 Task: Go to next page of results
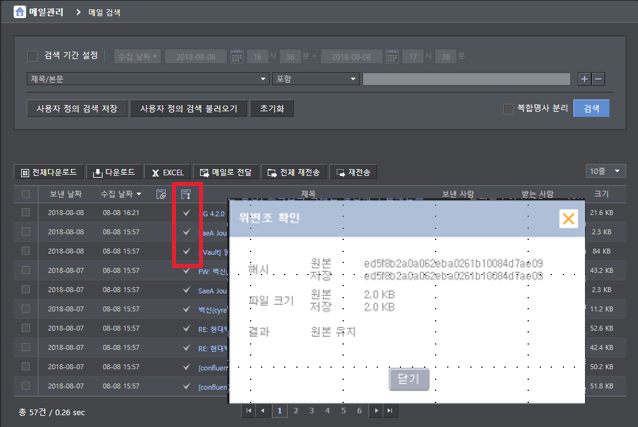point(376,411)
